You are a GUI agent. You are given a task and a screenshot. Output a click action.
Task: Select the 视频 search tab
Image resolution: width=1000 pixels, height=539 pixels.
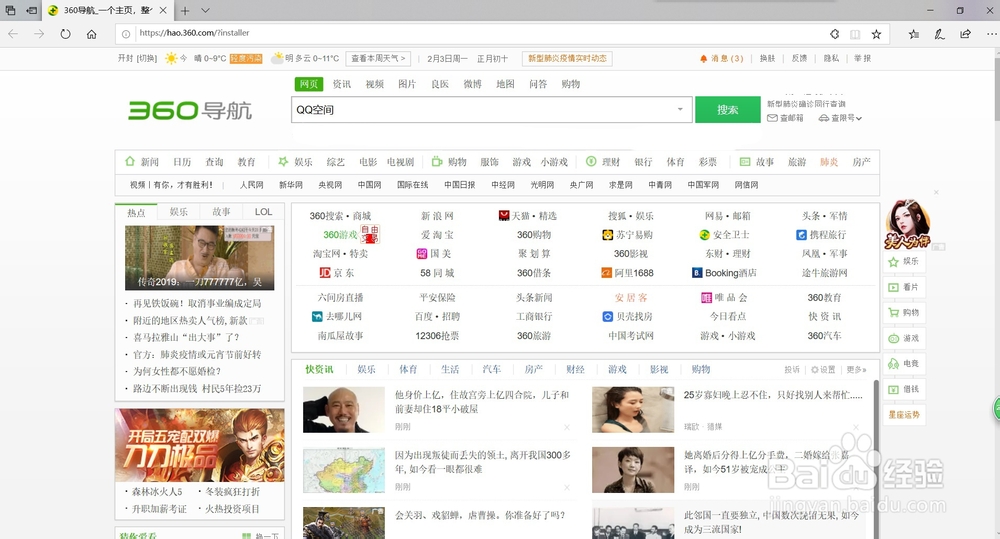click(x=374, y=84)
